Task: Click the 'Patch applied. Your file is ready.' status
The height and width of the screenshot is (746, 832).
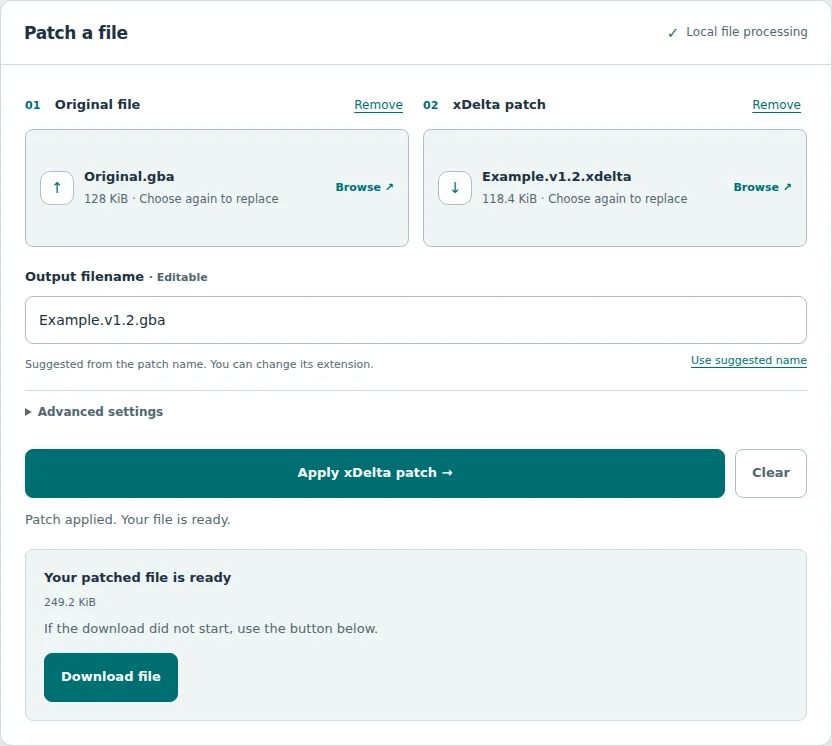Action: (127, 519)
